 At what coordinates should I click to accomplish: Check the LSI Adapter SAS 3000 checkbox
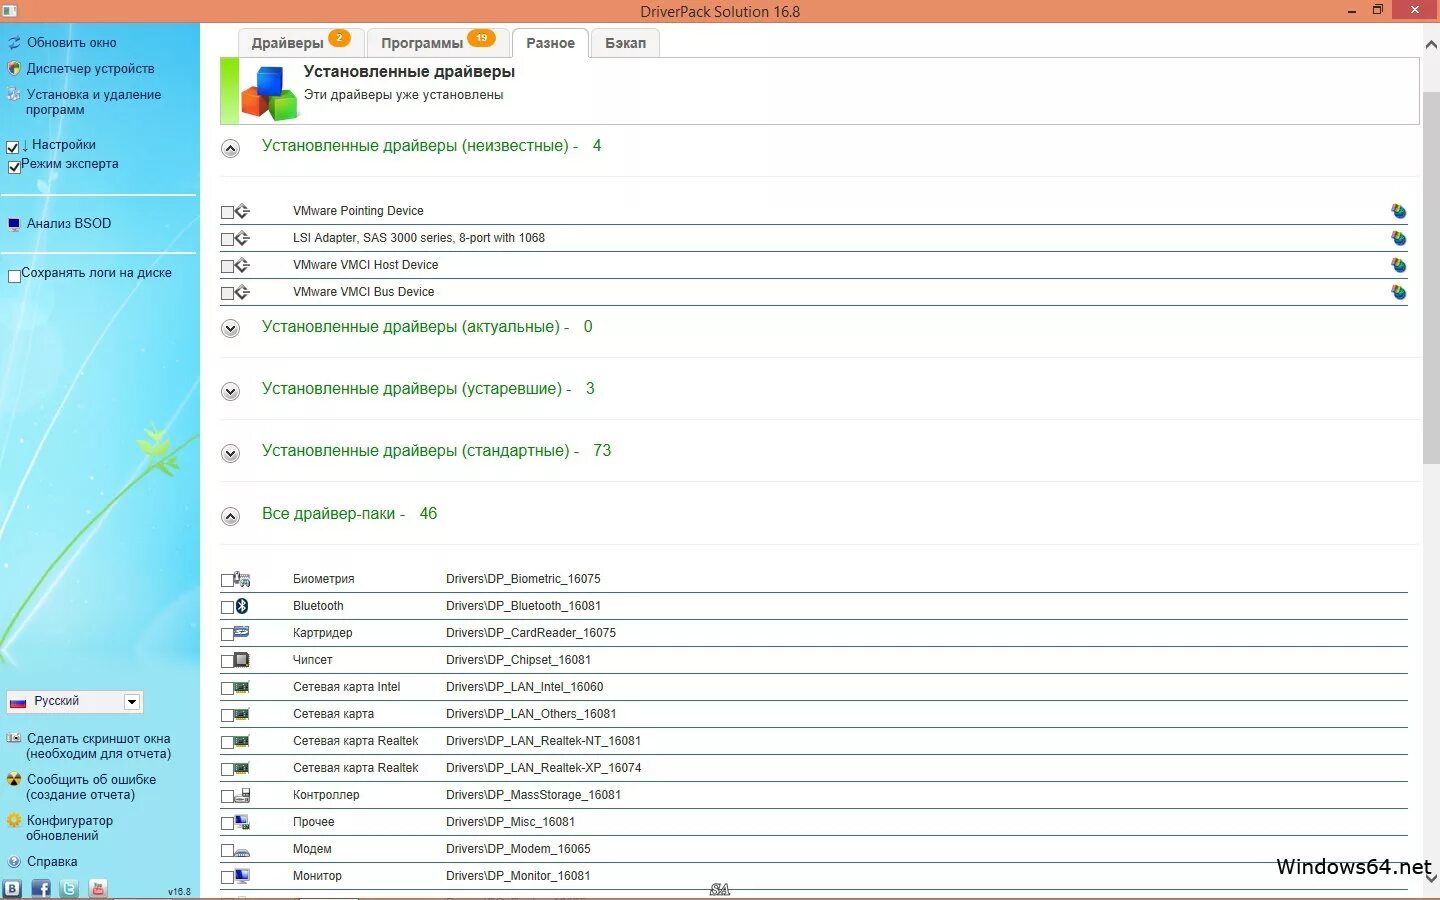227,239
